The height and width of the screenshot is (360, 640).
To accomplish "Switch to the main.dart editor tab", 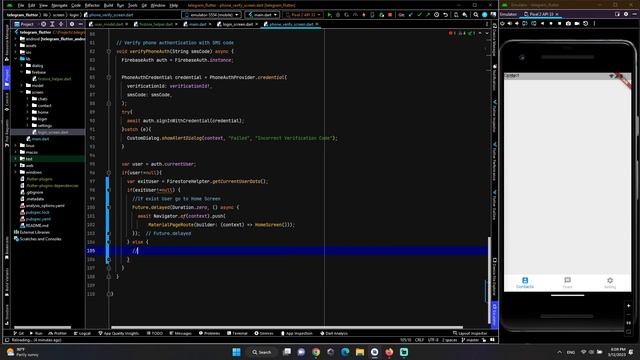I will pos(197,24).
